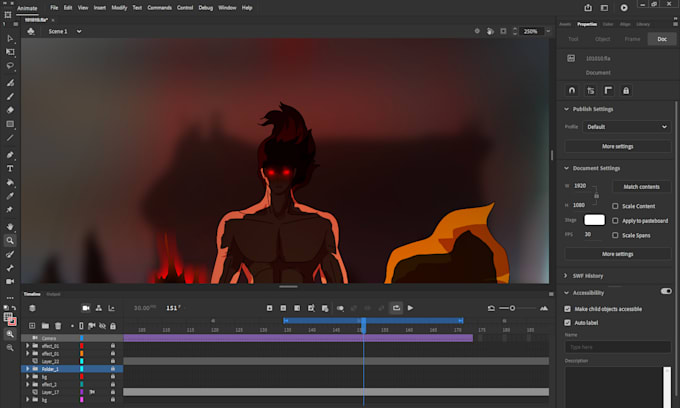The height and width of the screenshot is (408, 680).
Task: Expand the effect_2 layer folder
Action: click(28, 384)
